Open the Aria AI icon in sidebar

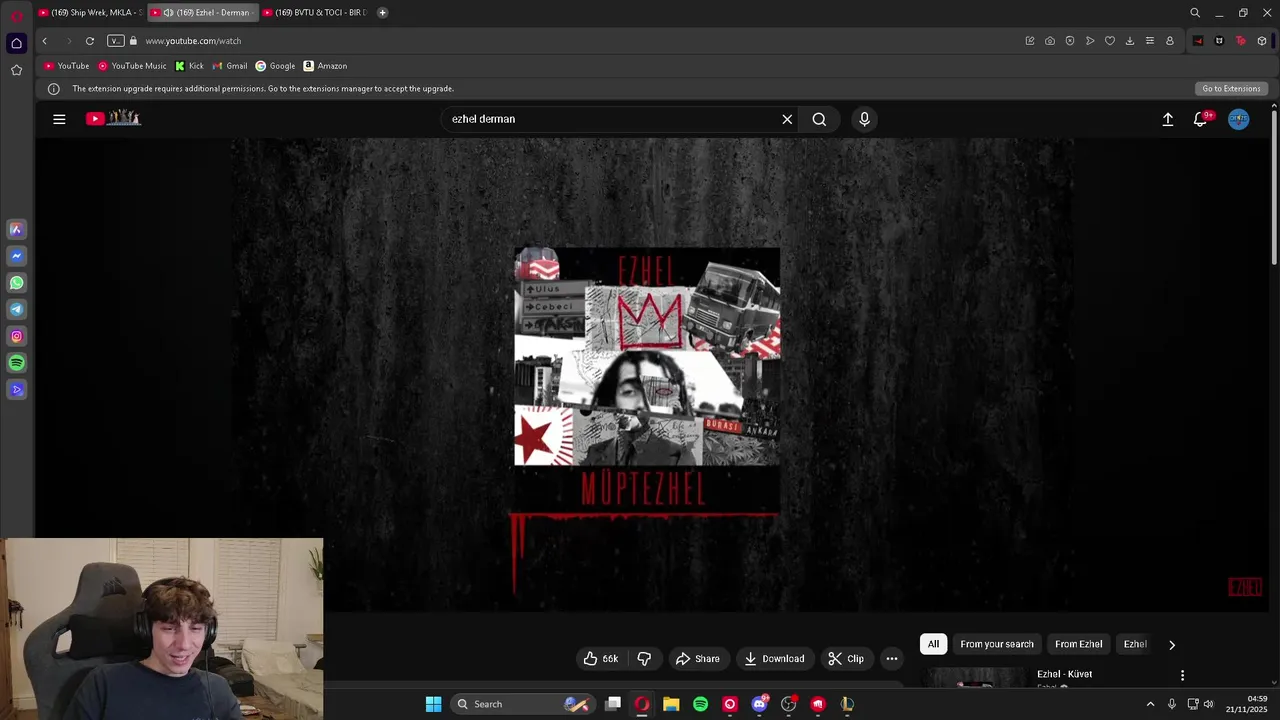click(16, 229)
